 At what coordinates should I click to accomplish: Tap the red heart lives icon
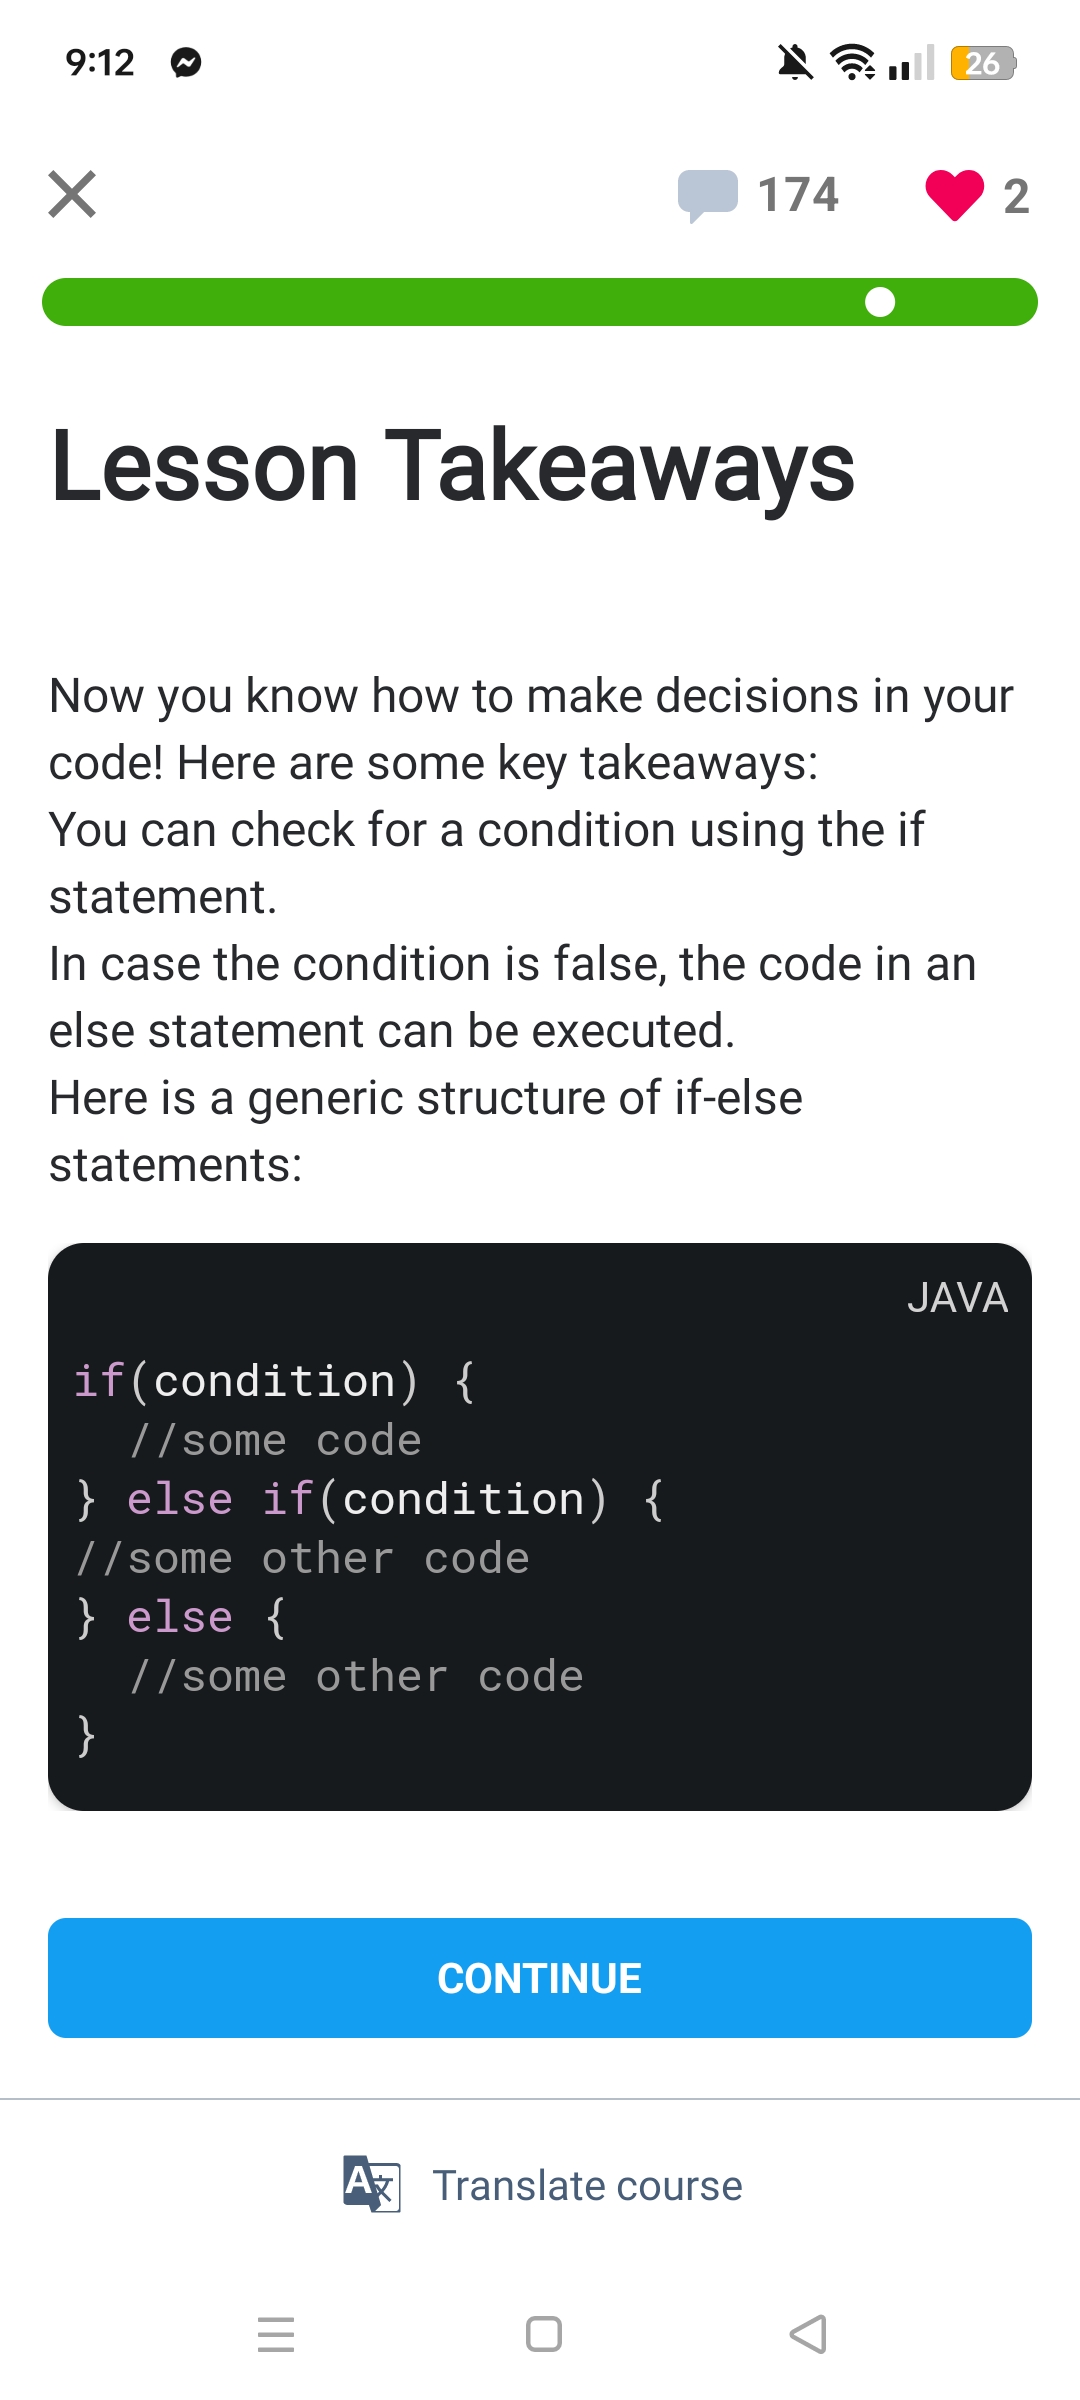click(954, 194)
